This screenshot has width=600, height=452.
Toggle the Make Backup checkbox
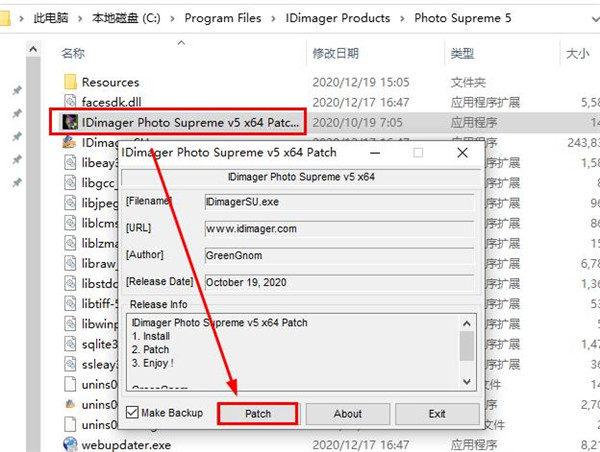(132, 413)
